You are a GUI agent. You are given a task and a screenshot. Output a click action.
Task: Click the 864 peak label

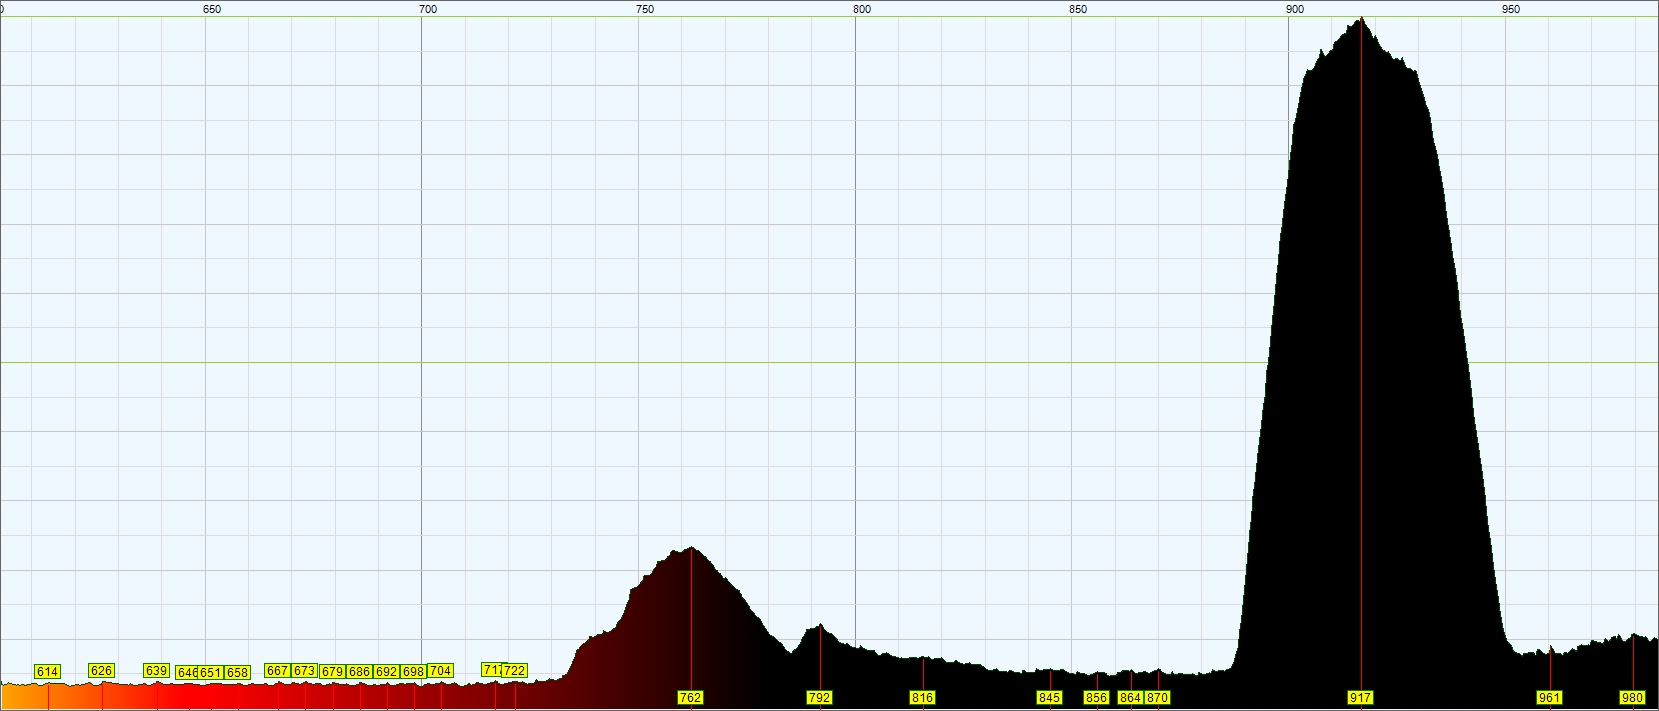click(x=1130, y=698)
